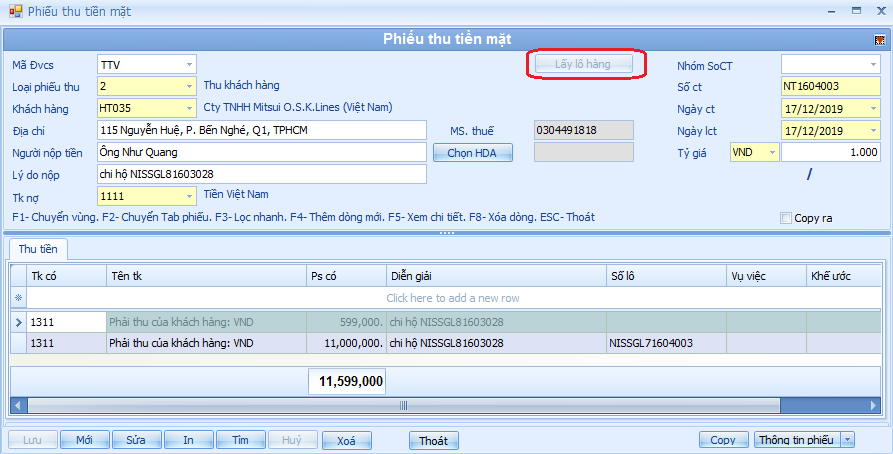
Task: Click the horizontal scrollbar thumb in the grid
Action: [404, 406]
